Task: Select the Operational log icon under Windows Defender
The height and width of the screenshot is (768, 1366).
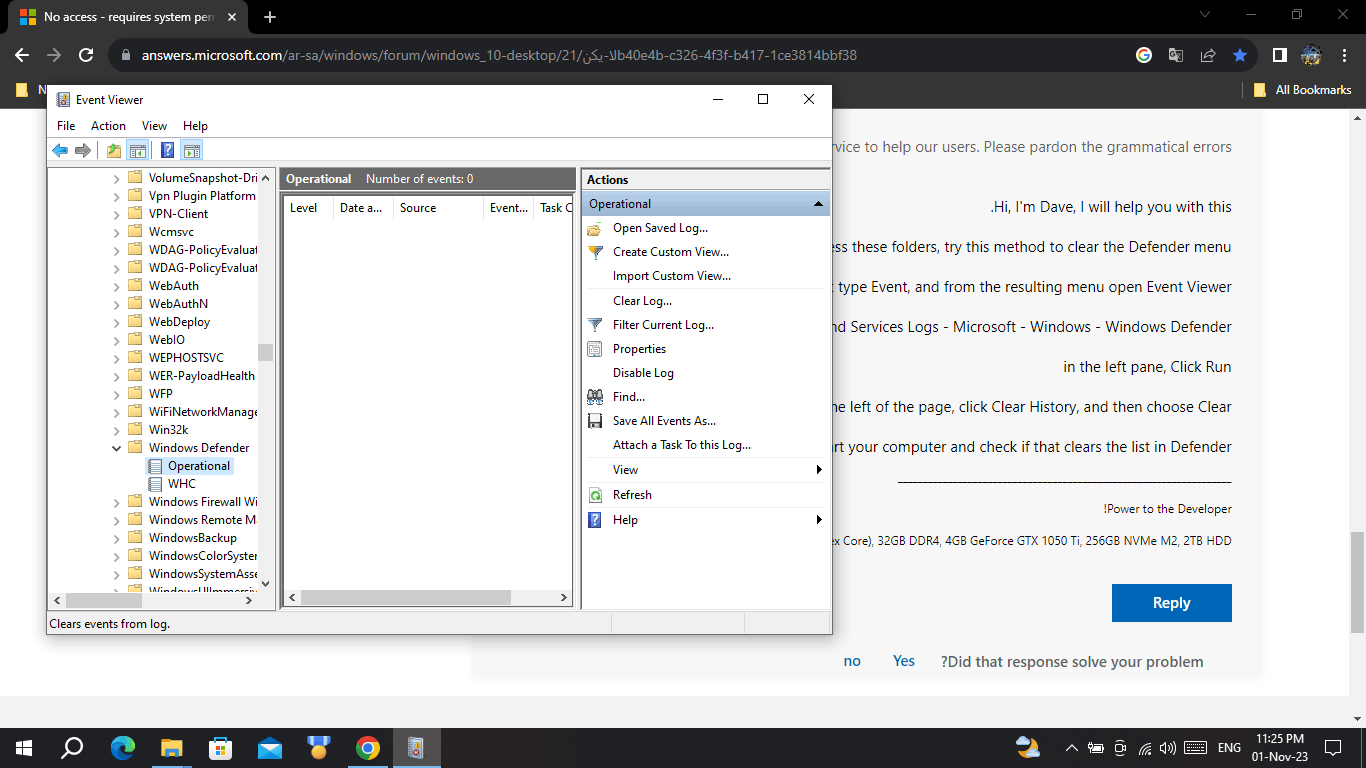Action: tap(155, 466)
